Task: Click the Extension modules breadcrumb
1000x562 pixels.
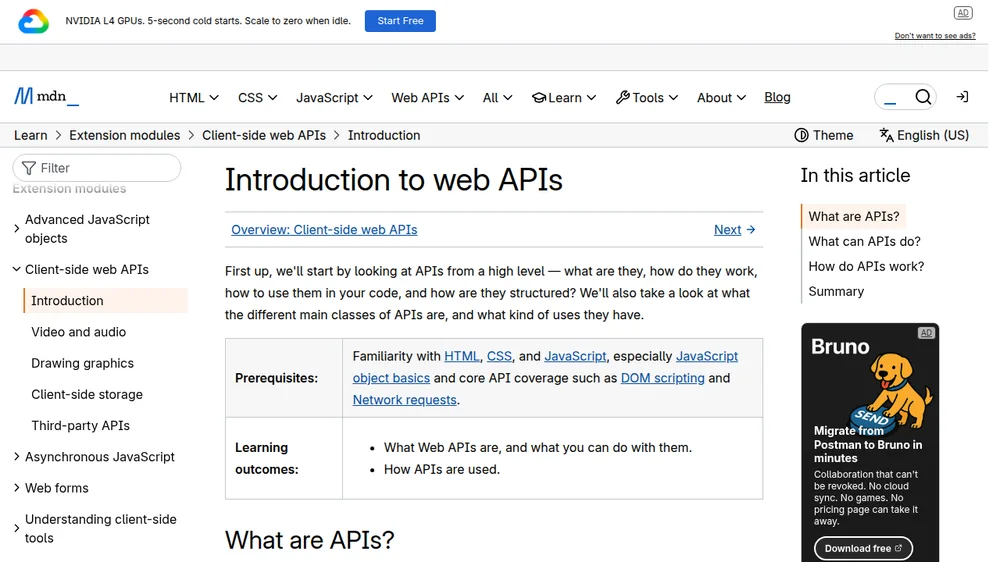Action: (124, 135)
